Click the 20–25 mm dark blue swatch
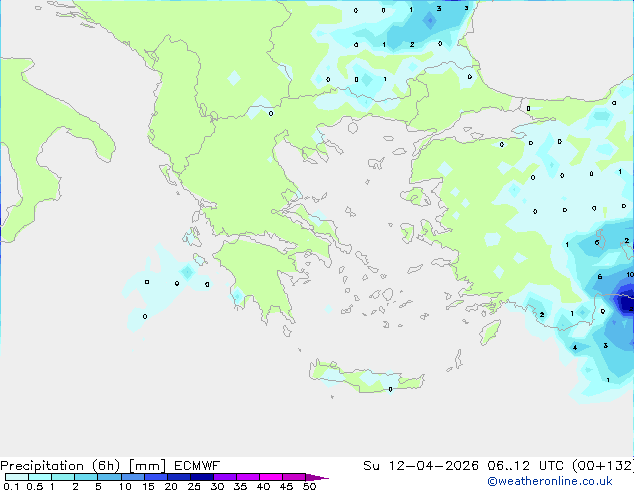Screen dimensions: 634x490 coord(178,477)
